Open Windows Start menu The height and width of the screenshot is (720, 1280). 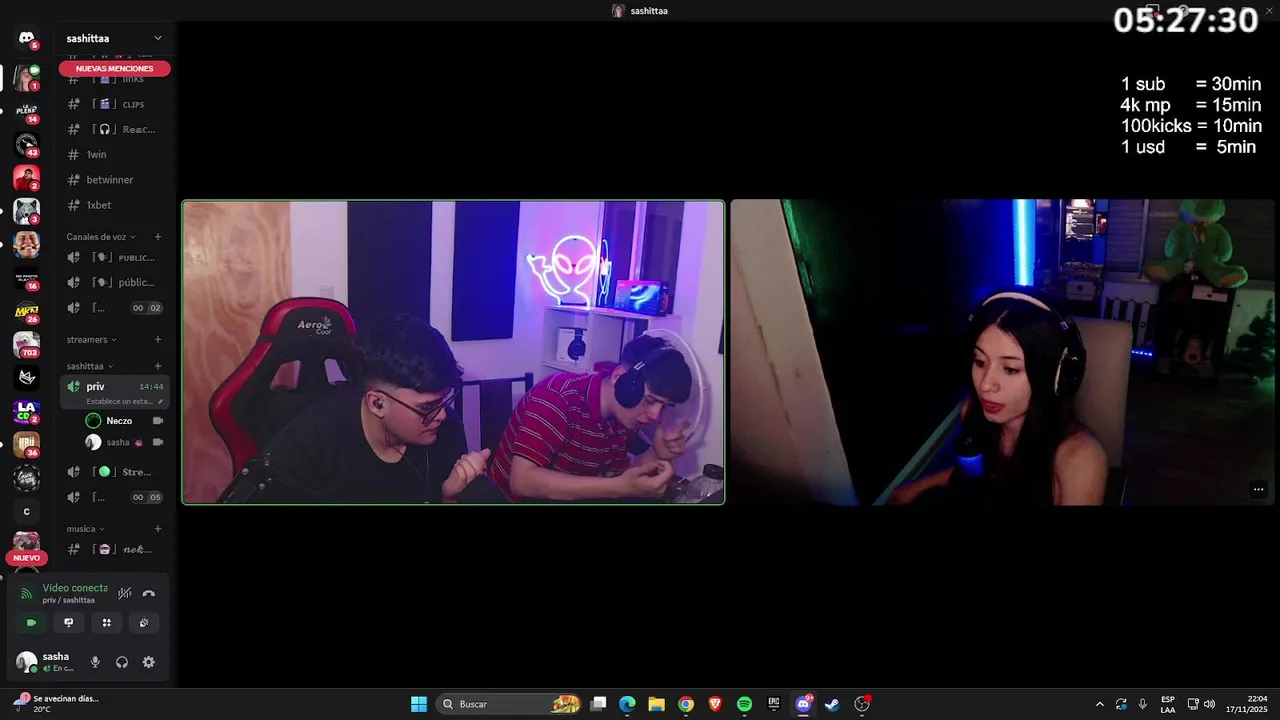pyautogui.click(x=419, y=704)
